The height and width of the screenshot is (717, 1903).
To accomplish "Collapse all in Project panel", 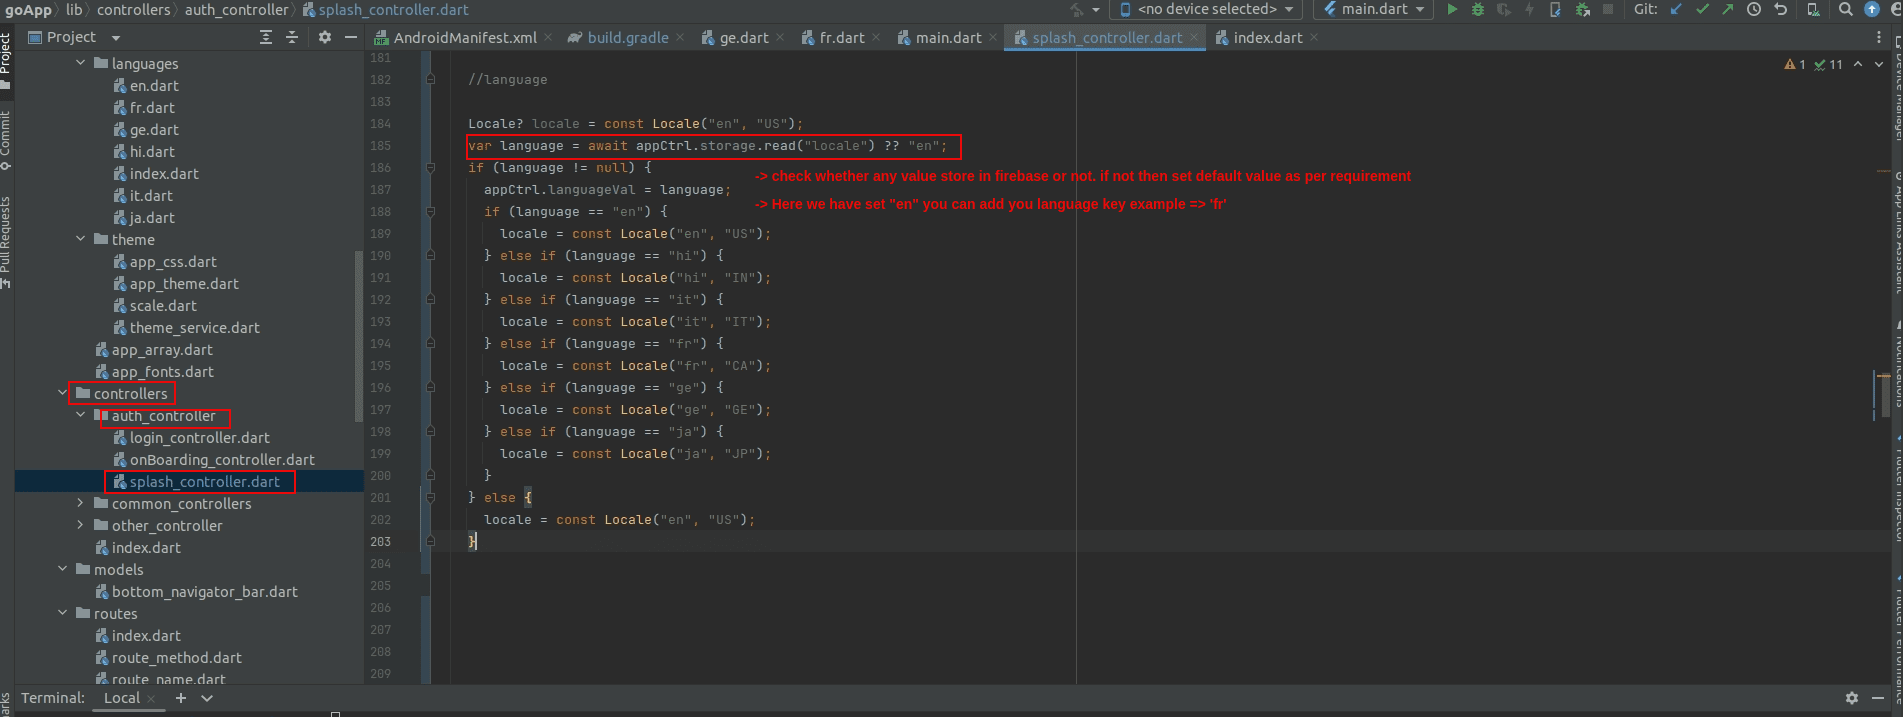I will (x=292, y=37).
